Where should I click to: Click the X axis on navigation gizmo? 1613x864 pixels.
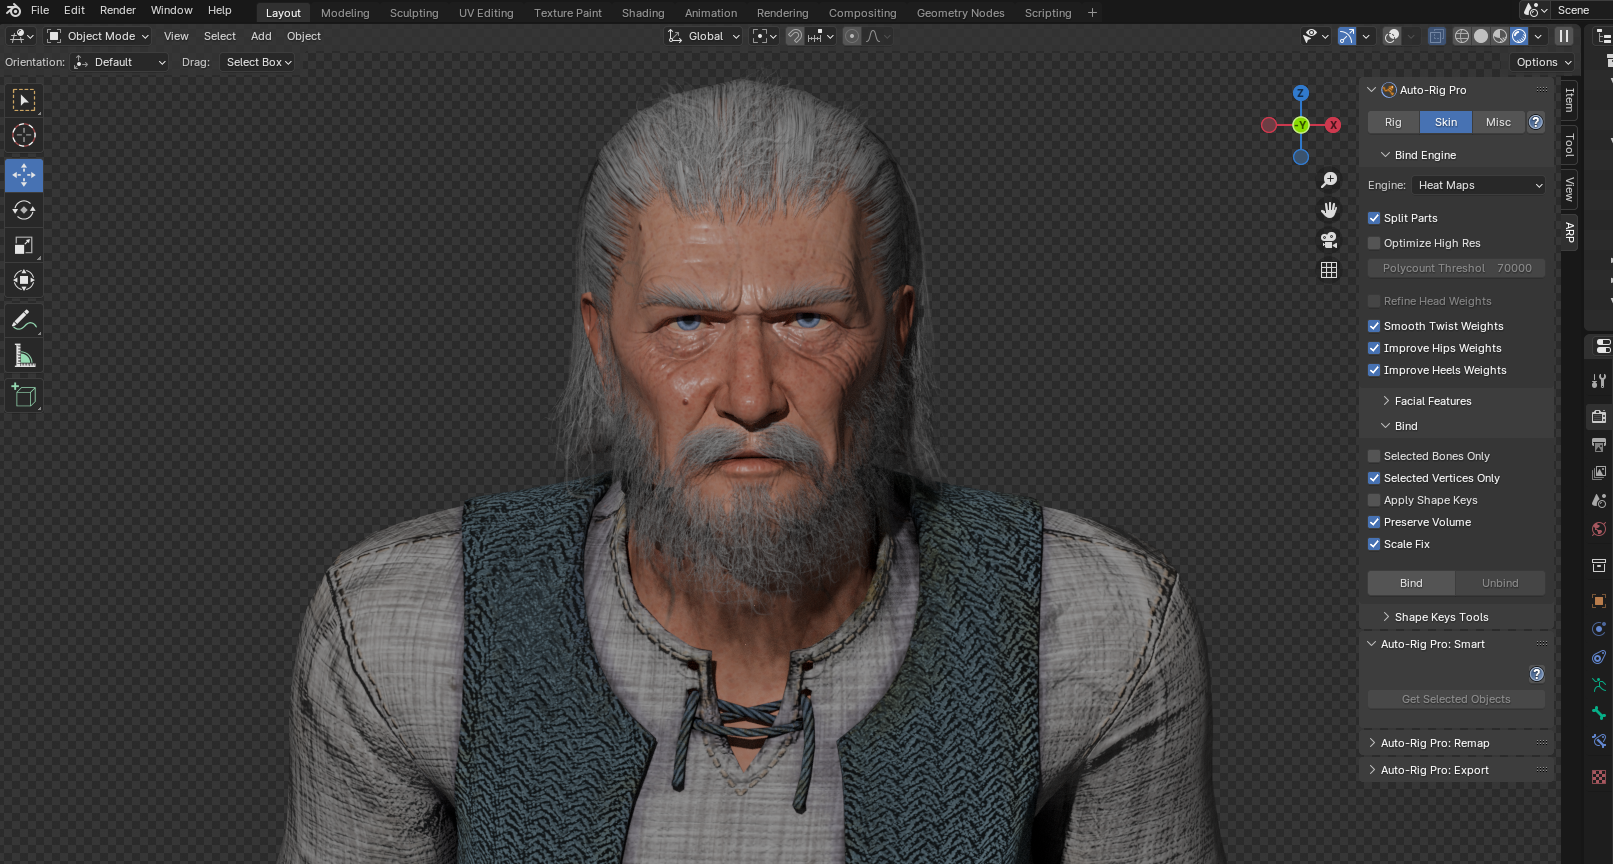click(1333, 125)
